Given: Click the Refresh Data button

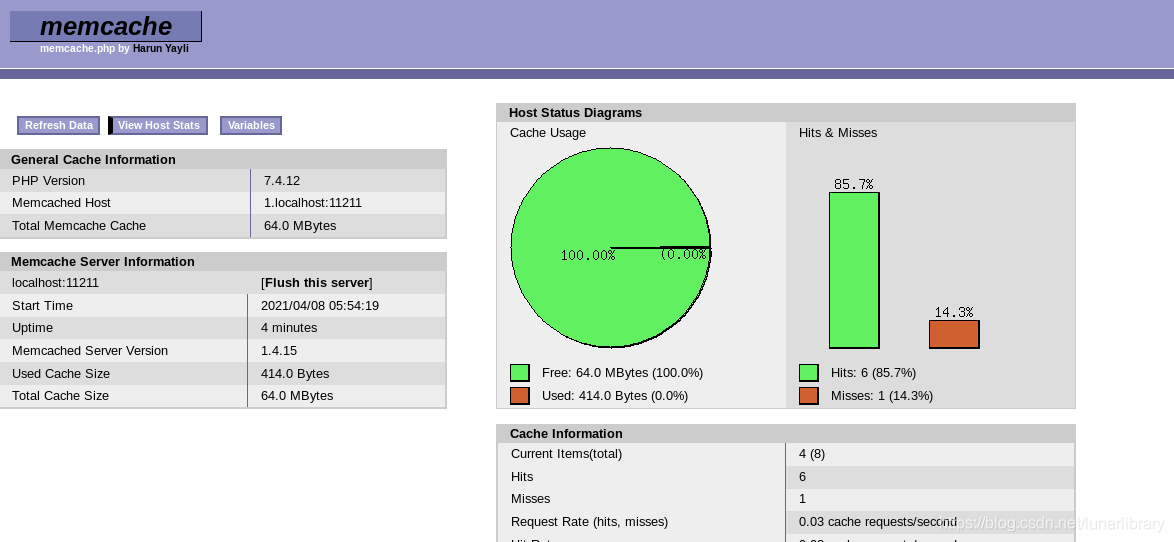Looking at the screenshot, I should click(x=58, y=125).
